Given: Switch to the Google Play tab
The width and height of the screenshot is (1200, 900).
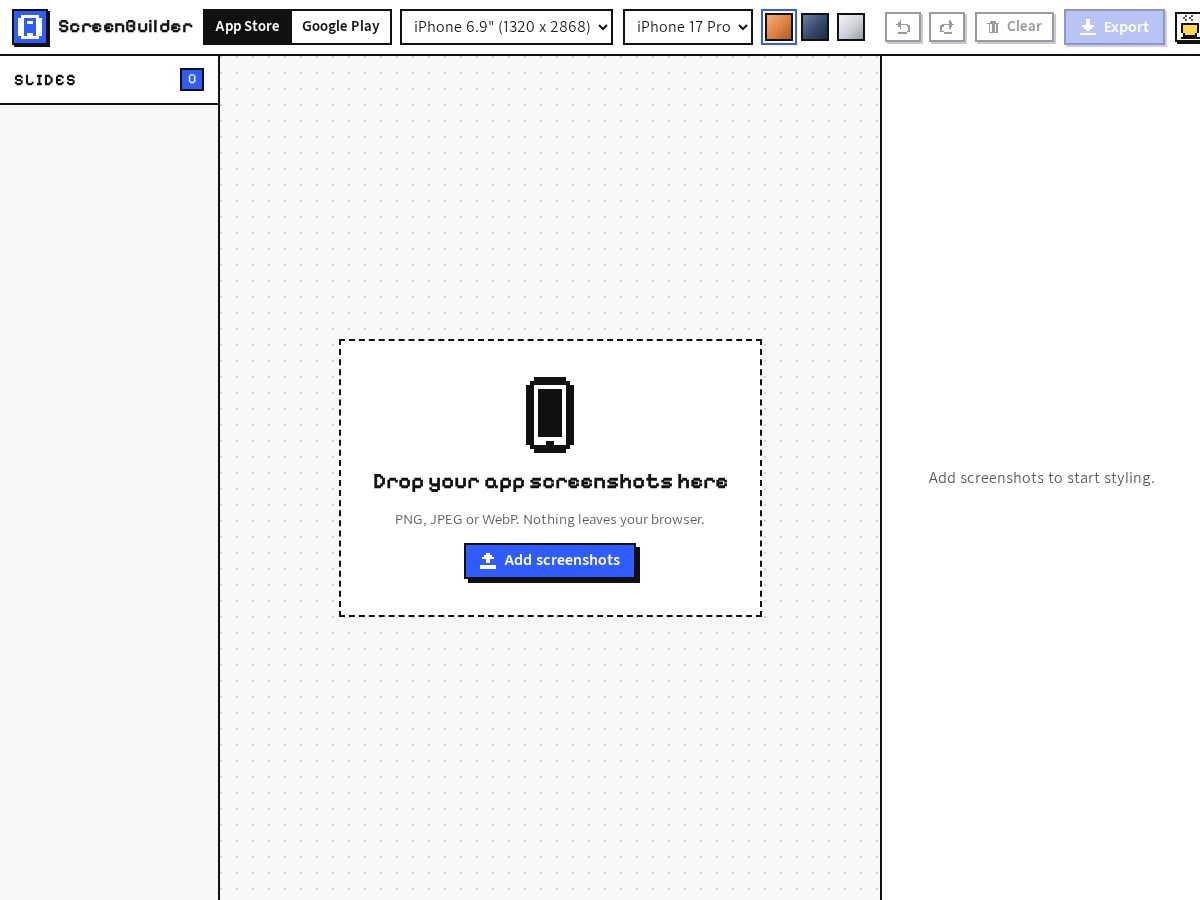Looking at the screenshot, I should (x=341, y=27).
